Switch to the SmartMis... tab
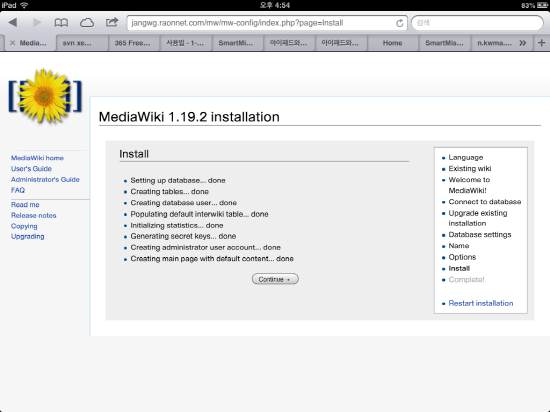The width and height of the screenshot is (550, 412). click(444, 43)
